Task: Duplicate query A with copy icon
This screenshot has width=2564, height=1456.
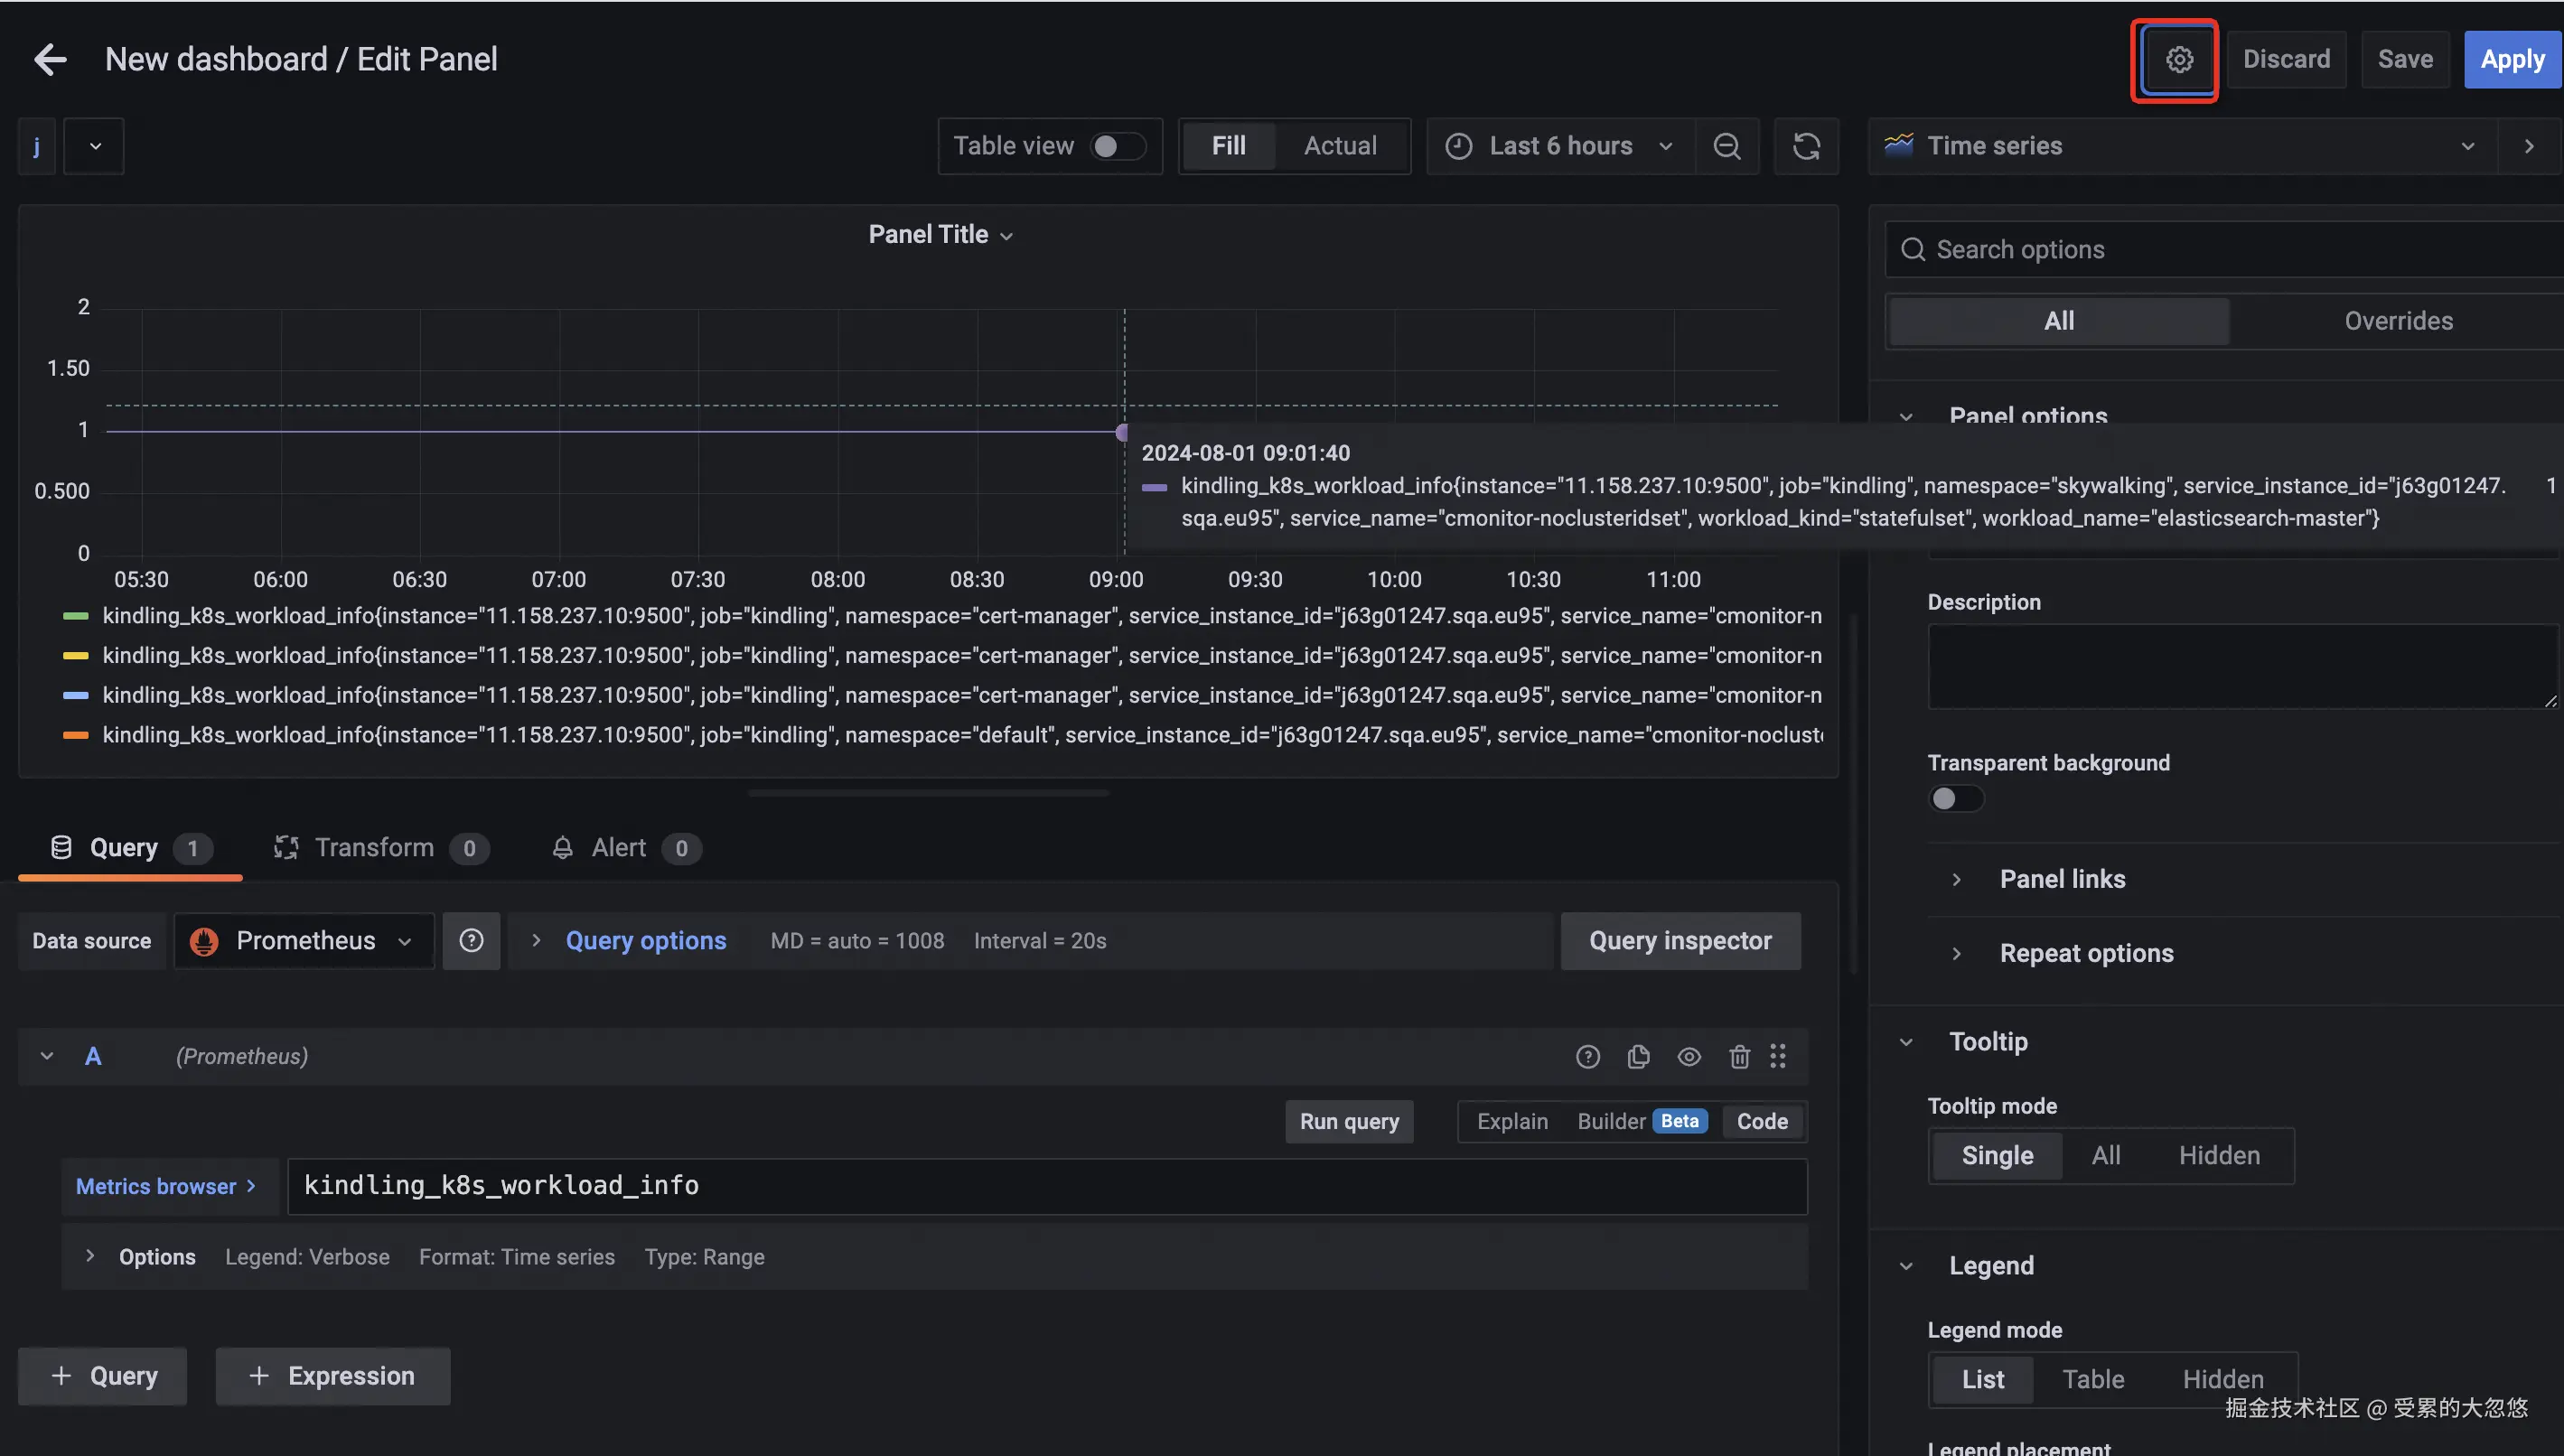Action: (1638, 1057)
